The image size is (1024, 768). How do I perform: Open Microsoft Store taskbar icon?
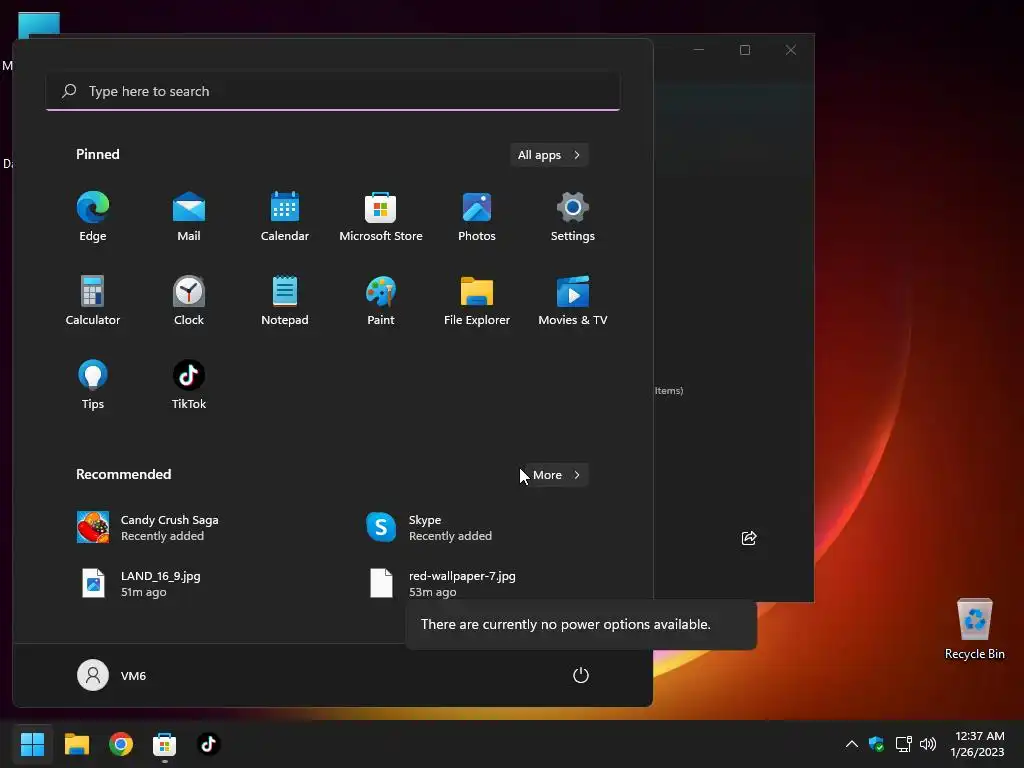click(x=165, y=744)
